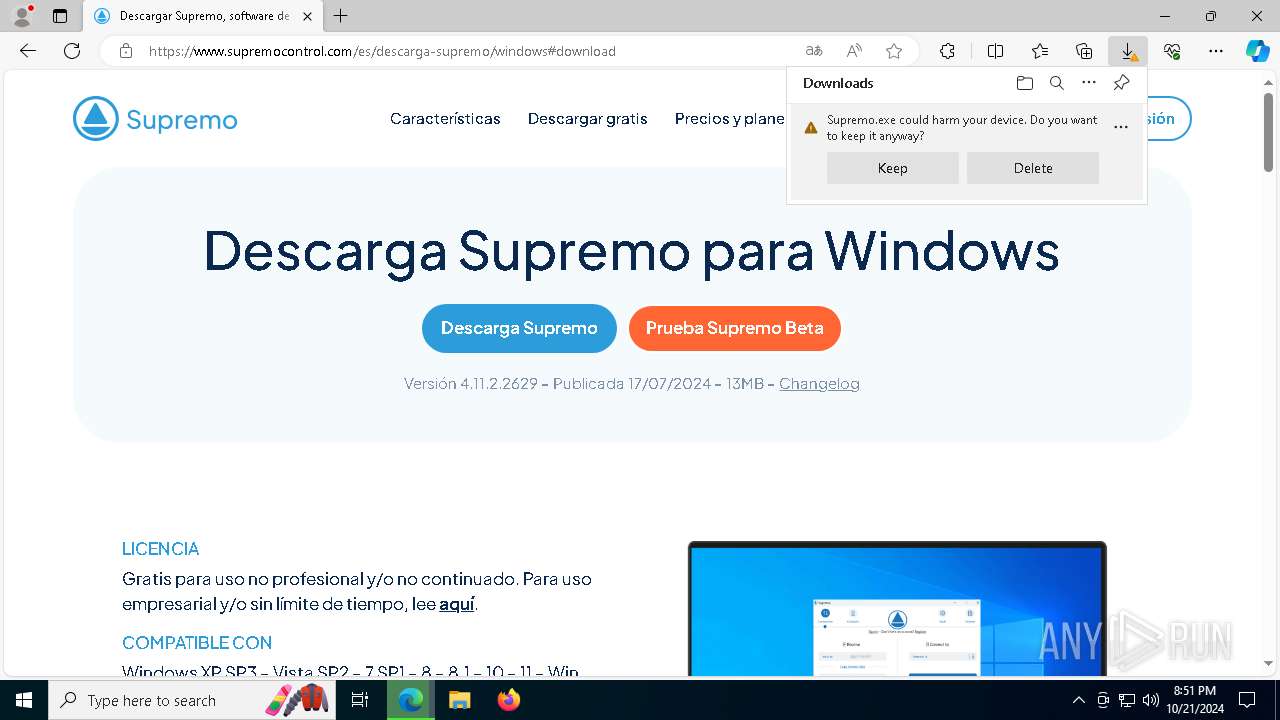This screenshot has height=720, width=1280.
Task: Open the network status icon
Action: click(1126, 700)
